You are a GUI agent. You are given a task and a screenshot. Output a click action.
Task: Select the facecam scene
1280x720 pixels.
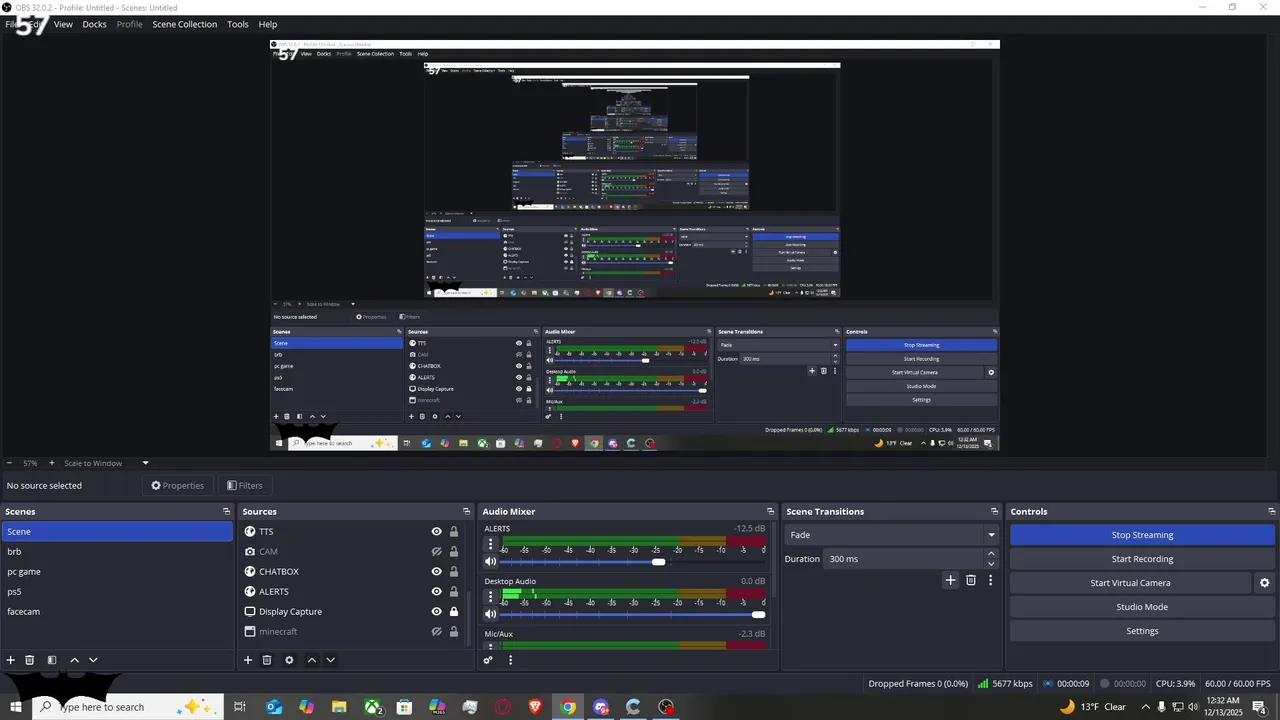point(117,612)
